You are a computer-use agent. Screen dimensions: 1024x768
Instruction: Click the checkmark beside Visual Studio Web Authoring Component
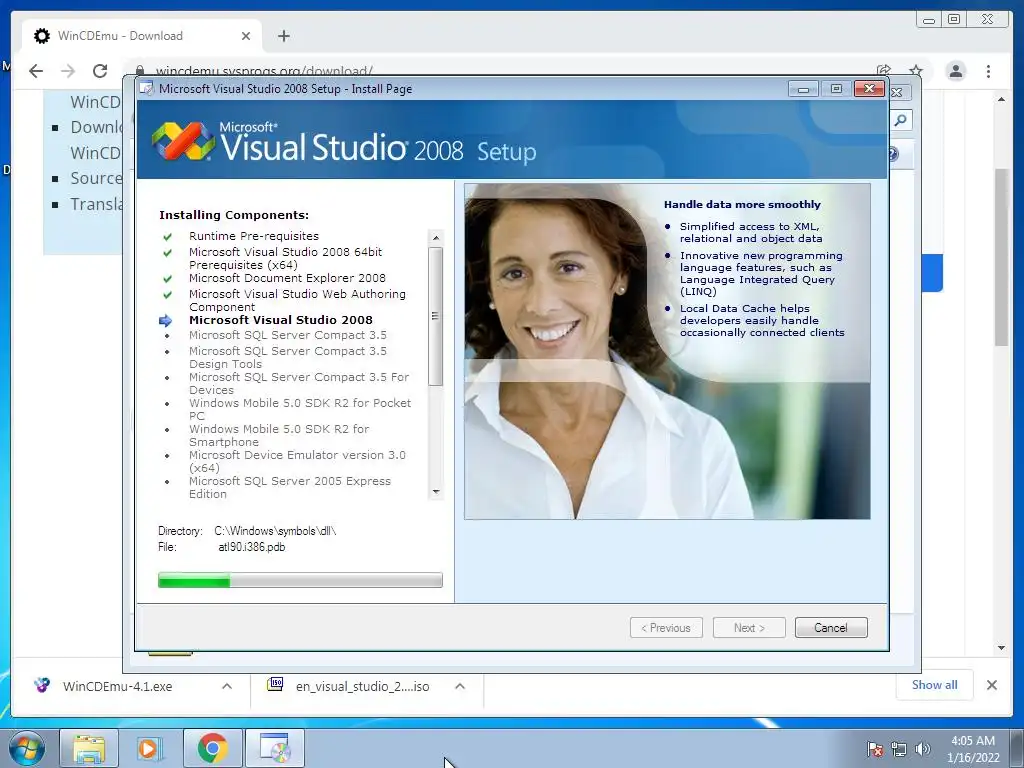point(167,295)
